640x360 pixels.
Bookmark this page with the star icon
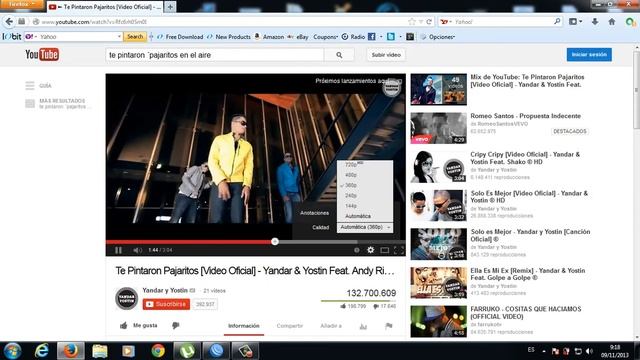pyautogui.click(x=412, y=22)
